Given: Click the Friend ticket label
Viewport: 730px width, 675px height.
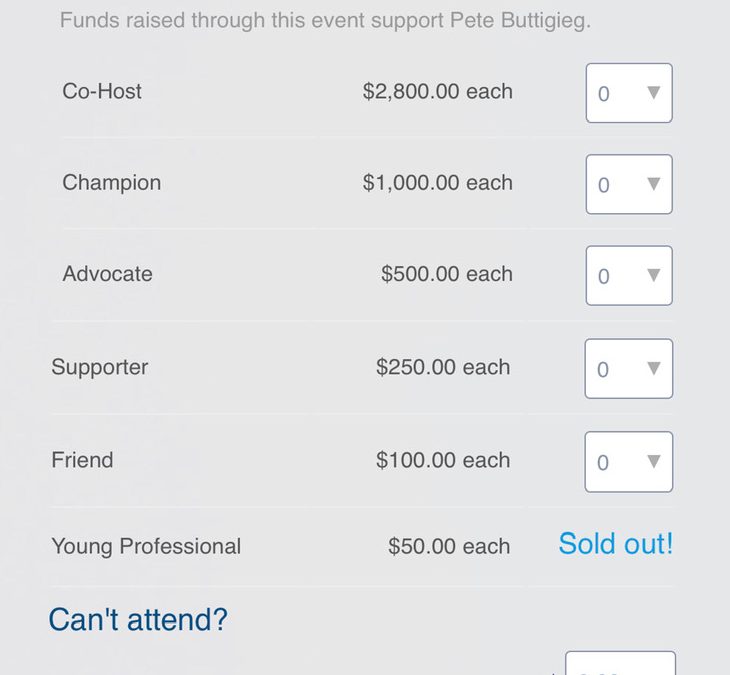Looking at the screenshot, I should pyautogui.click(x=82, y=460).
